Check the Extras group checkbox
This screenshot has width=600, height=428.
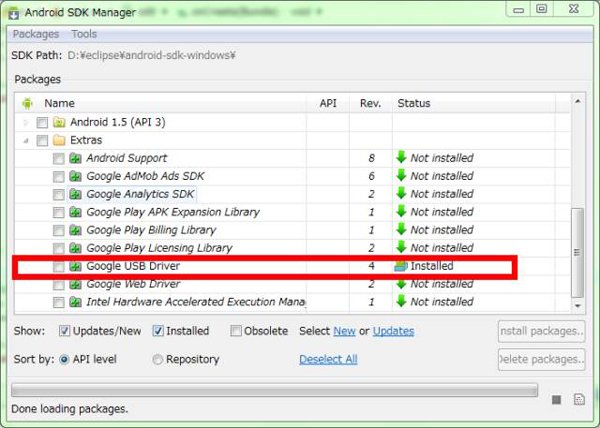(x=42, y=141)
